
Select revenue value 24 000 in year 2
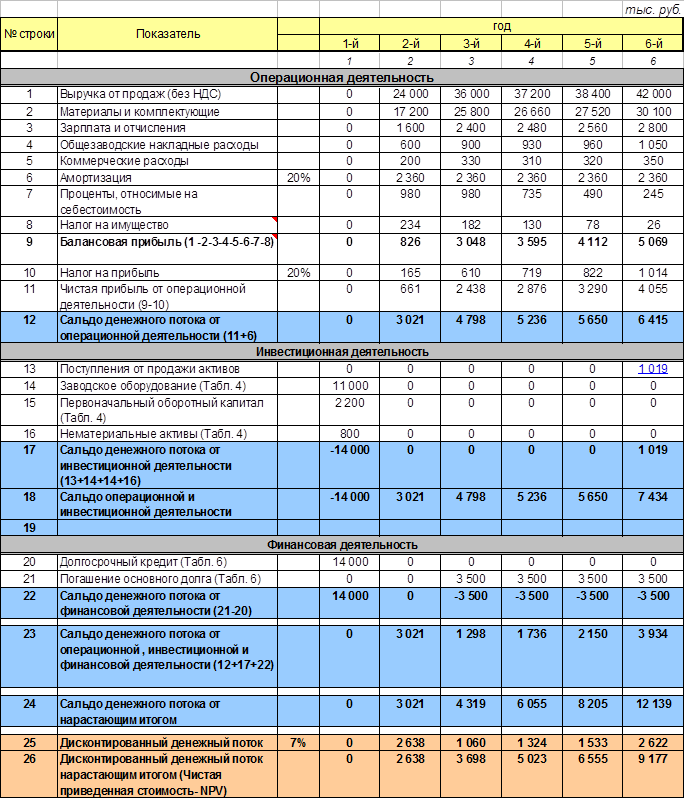pos(410,94)
